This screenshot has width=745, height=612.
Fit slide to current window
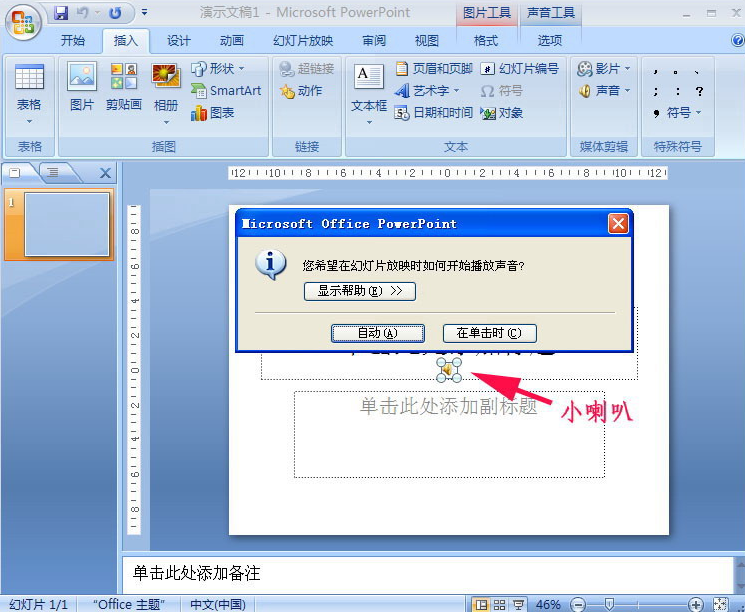coord(721,604)
